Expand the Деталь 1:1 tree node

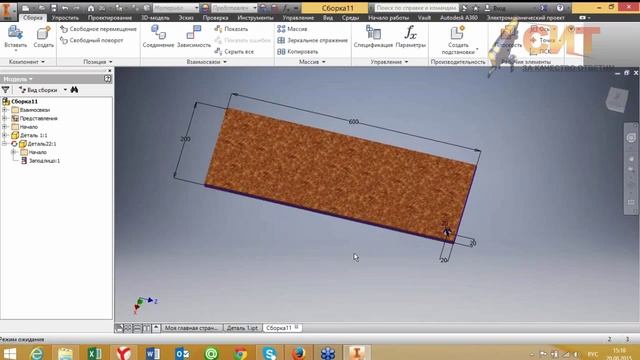[x=5, y=135]
